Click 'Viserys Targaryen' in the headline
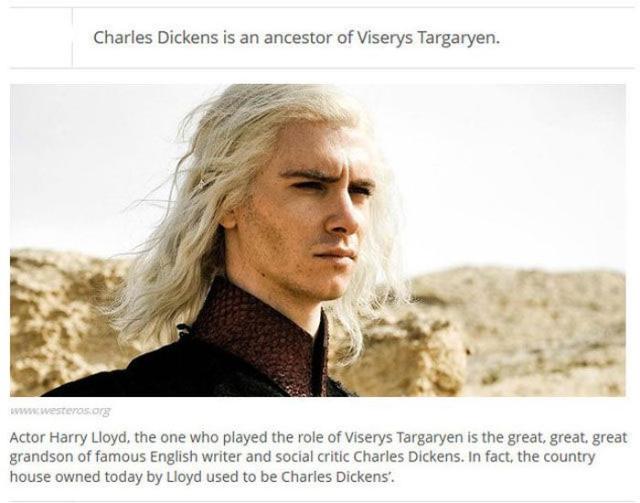640x503 pixels. click(x=429, y=38)
